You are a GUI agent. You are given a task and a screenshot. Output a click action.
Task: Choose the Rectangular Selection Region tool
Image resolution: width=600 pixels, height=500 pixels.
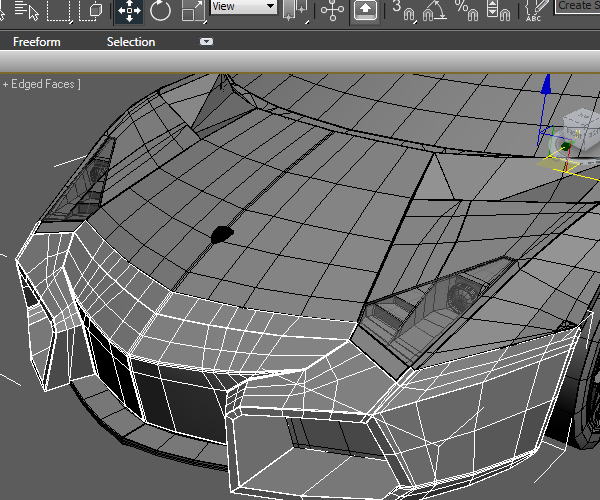tap(59, 11)
